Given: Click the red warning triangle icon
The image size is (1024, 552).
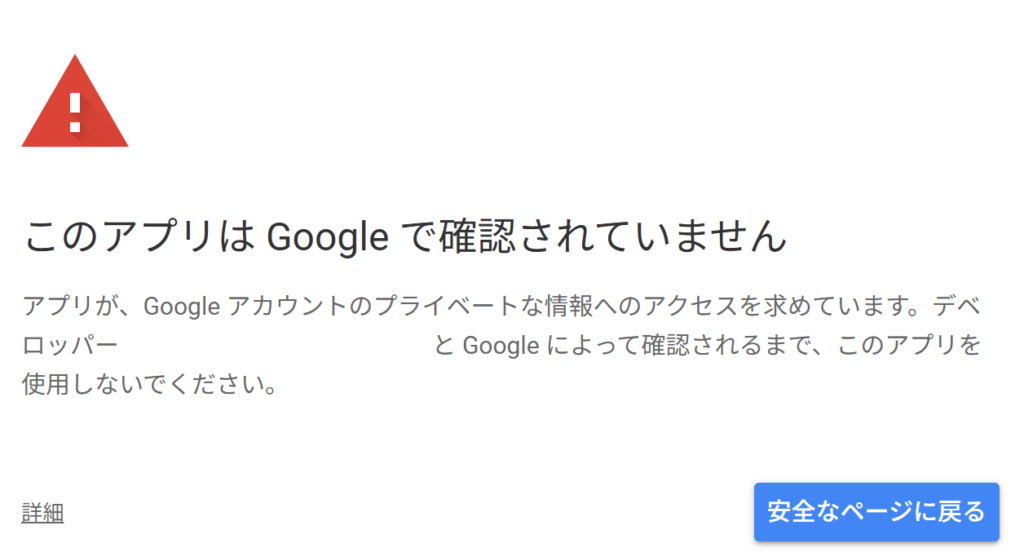Looking at the screenshot, I should point(74,101).
